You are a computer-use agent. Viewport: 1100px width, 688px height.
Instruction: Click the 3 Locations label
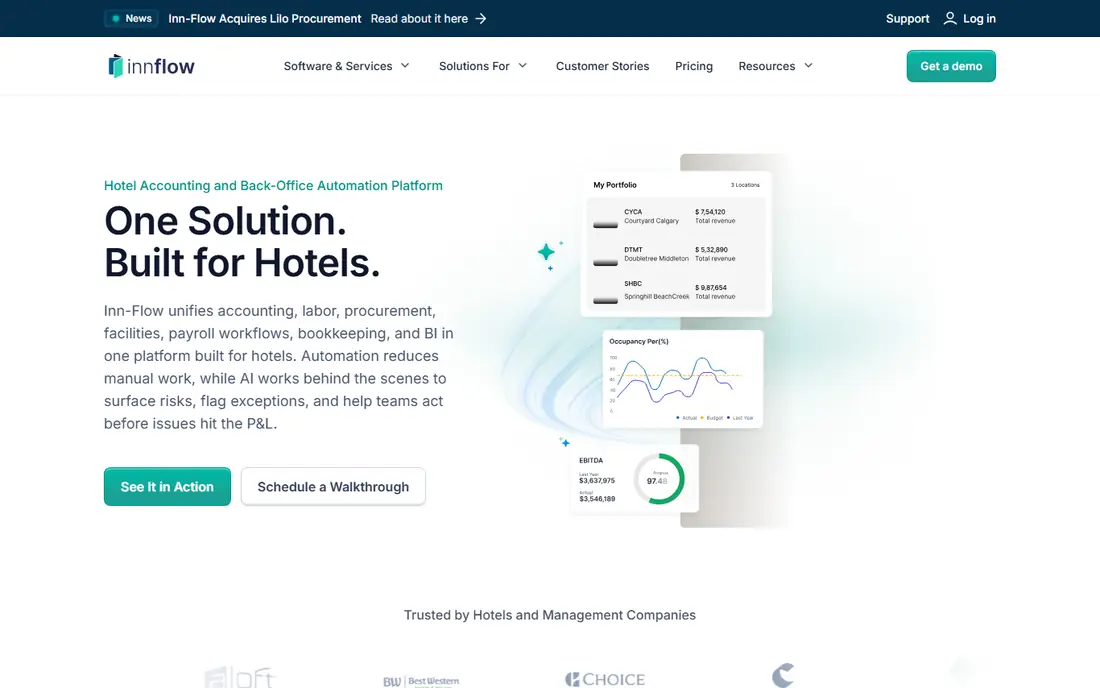pyautogui.click(x=745, y=185)
